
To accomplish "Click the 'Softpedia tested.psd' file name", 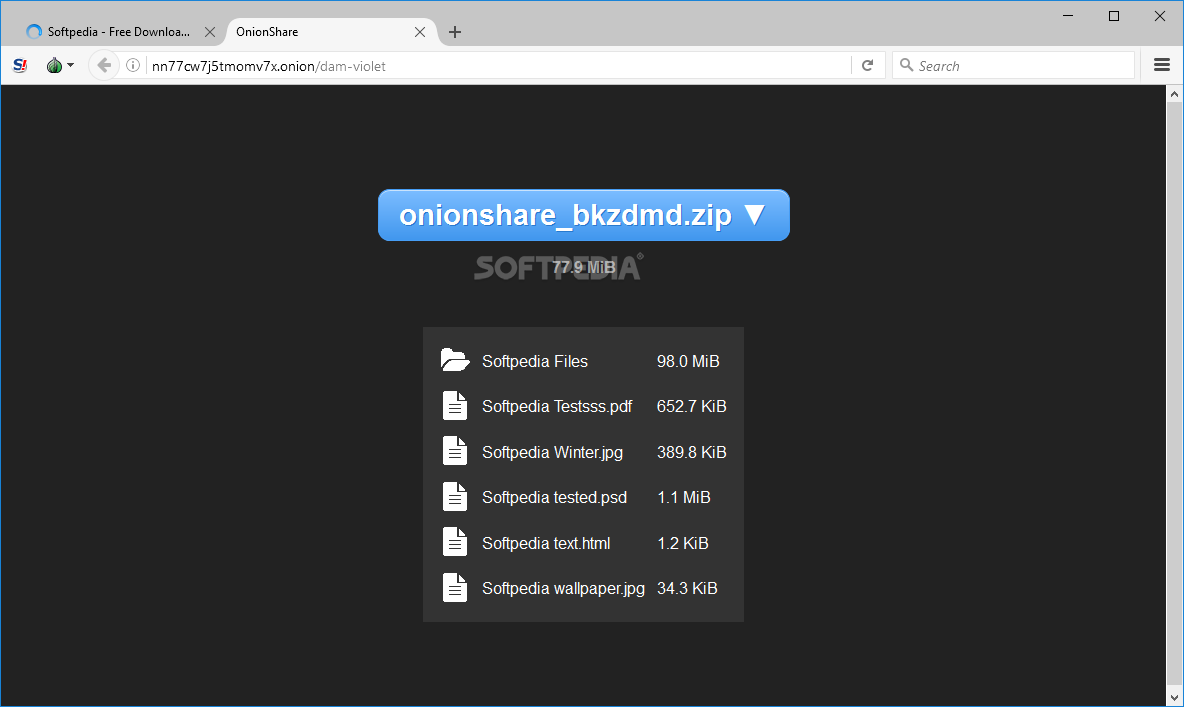I will [x=554, y=498].
